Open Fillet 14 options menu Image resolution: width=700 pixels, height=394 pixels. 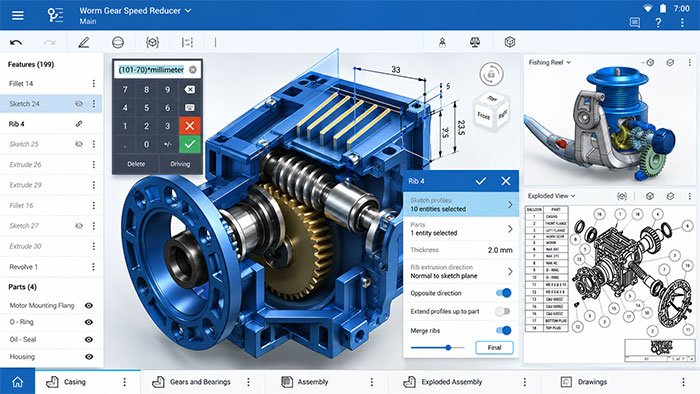[x=93, y=83]
